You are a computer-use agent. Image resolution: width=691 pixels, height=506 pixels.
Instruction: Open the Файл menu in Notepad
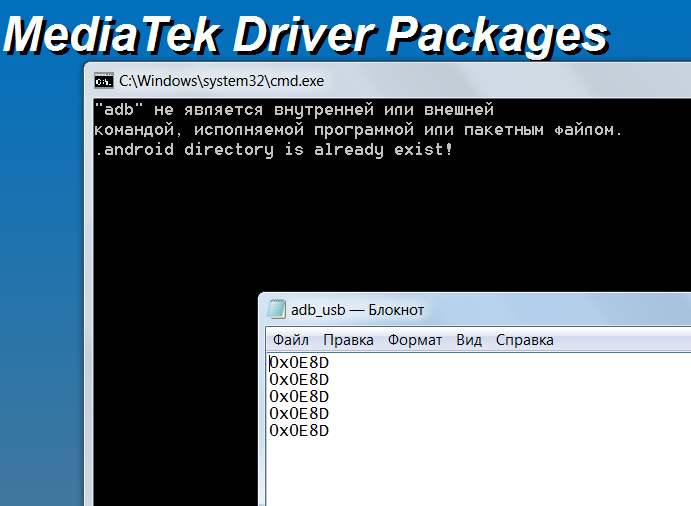291,340
